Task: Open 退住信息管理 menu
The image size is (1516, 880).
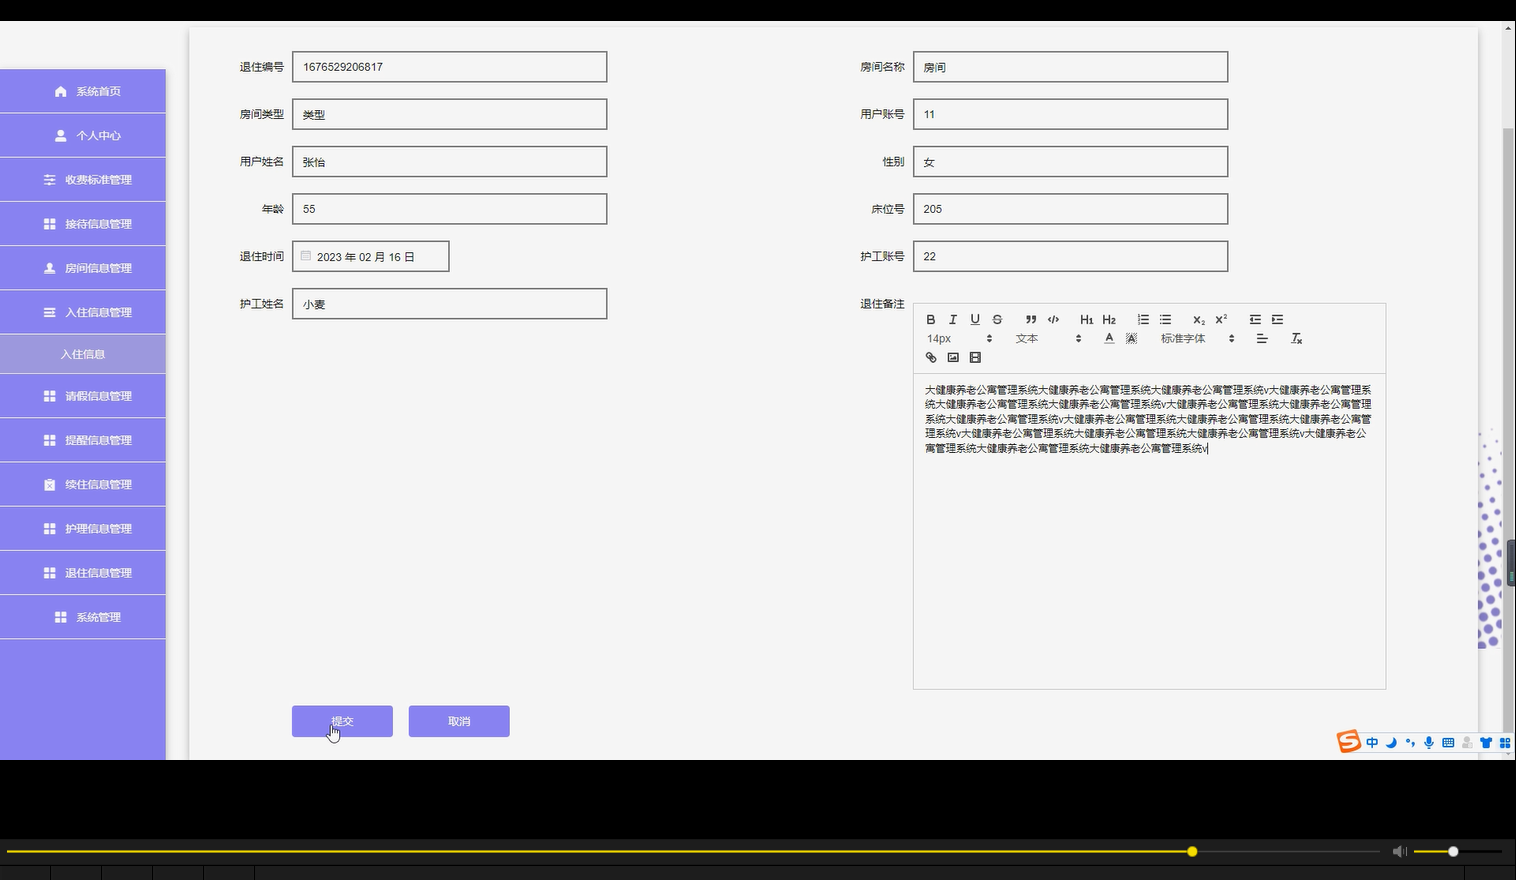Action: point(83,573)
